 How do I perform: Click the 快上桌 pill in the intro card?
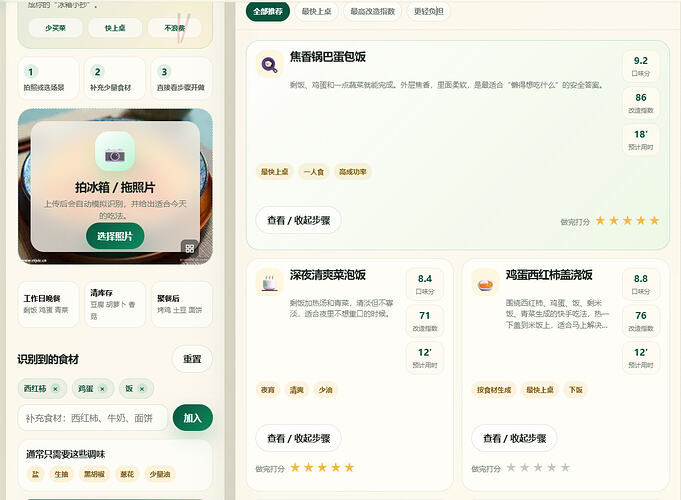coord(115,28)
